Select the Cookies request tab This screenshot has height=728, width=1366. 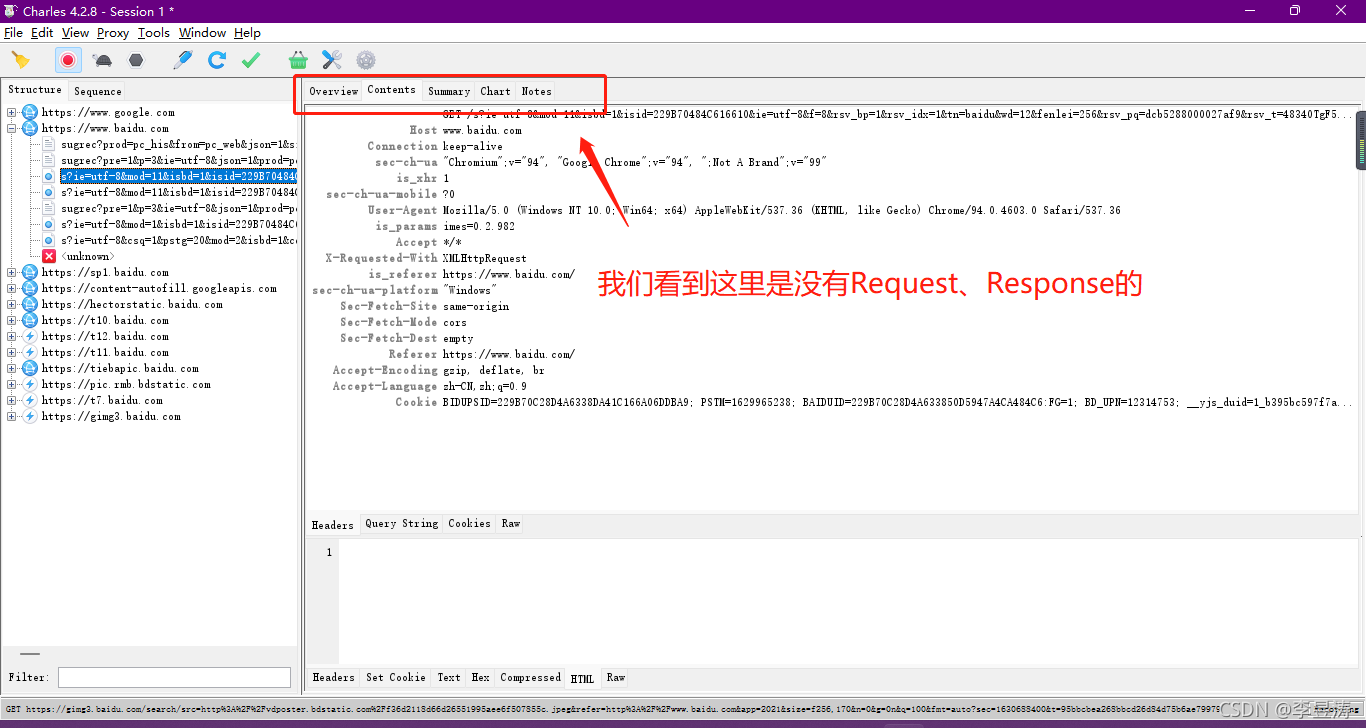coord(469,524)
